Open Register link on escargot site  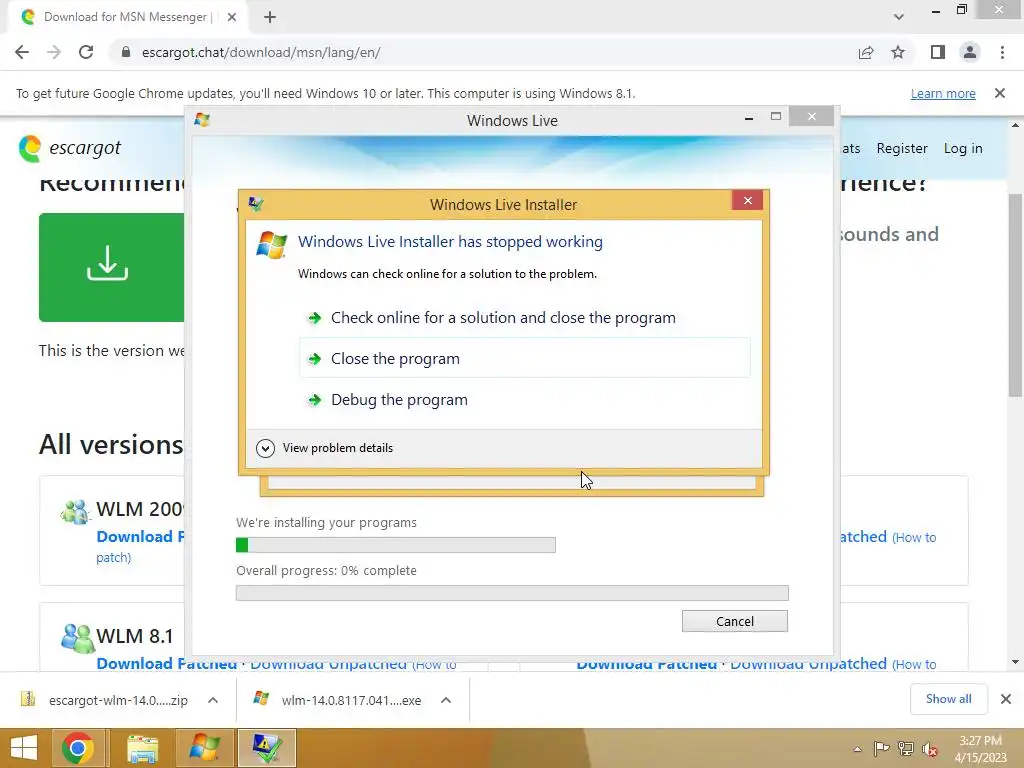(902, 148)
